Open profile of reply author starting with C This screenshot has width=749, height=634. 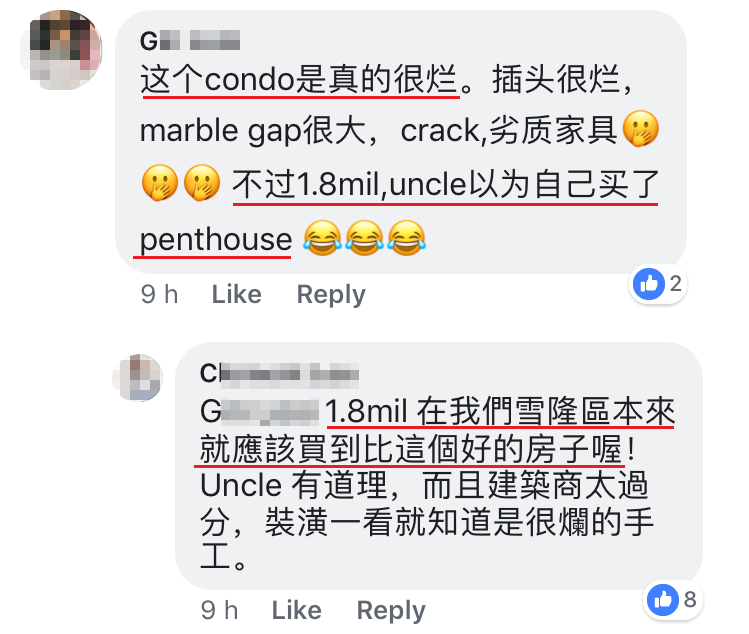279,373
